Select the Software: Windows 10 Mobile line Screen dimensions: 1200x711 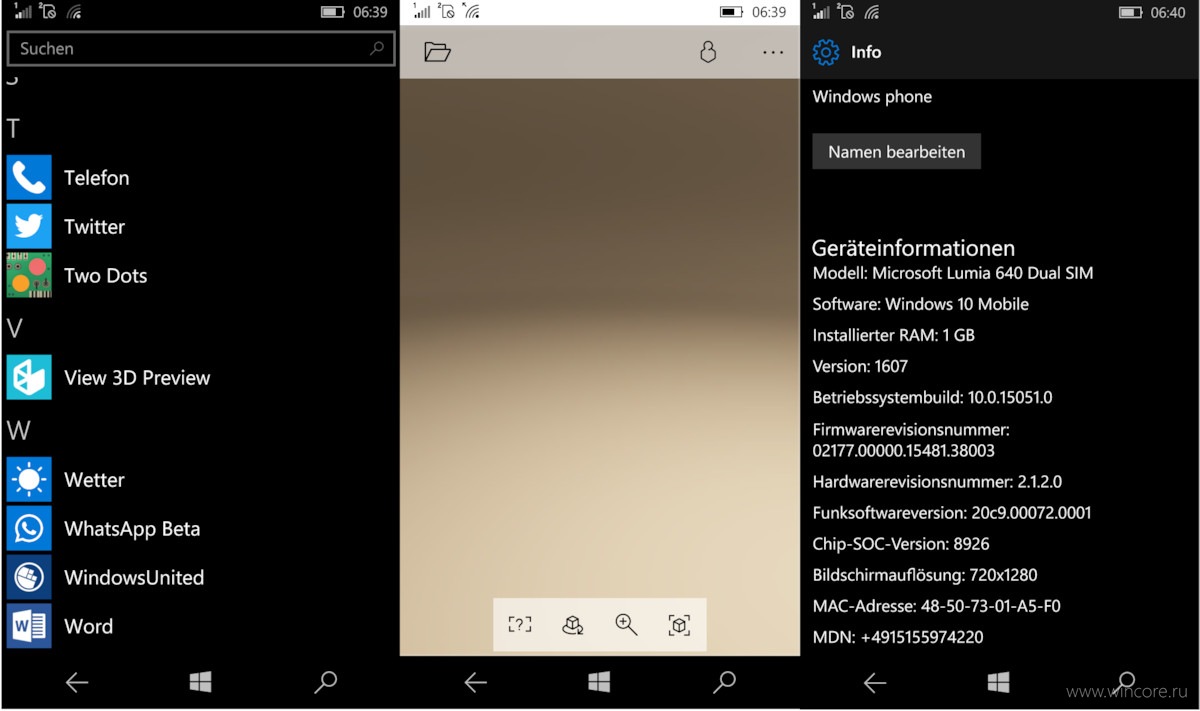[x=921, y=304]
